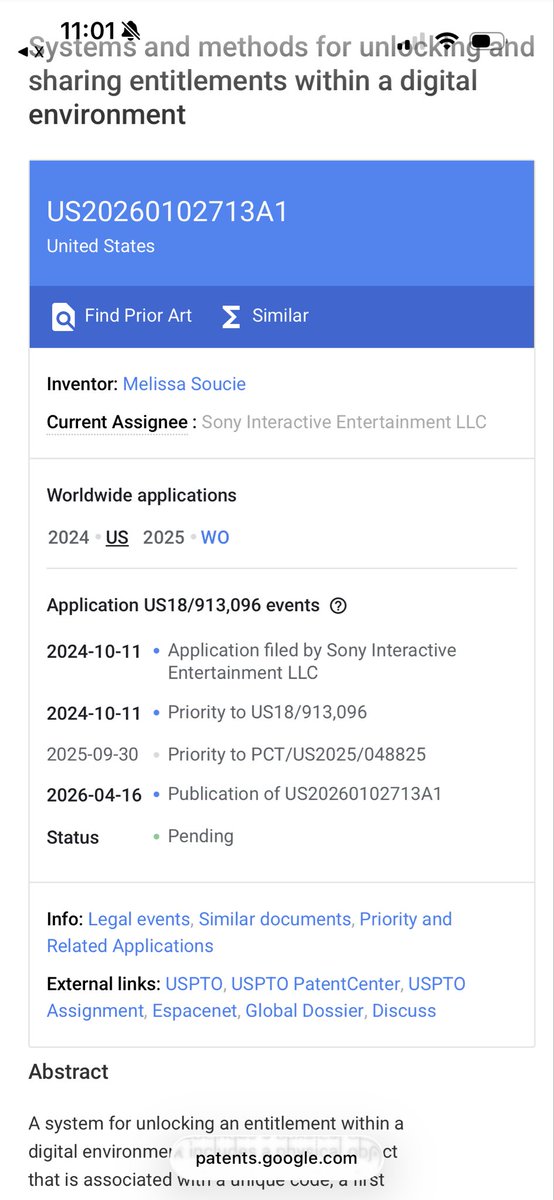Open USPTO PatentCenter link
This screenshot has width=554, height=1200.
pyautogui.click(x=316, y=984)
